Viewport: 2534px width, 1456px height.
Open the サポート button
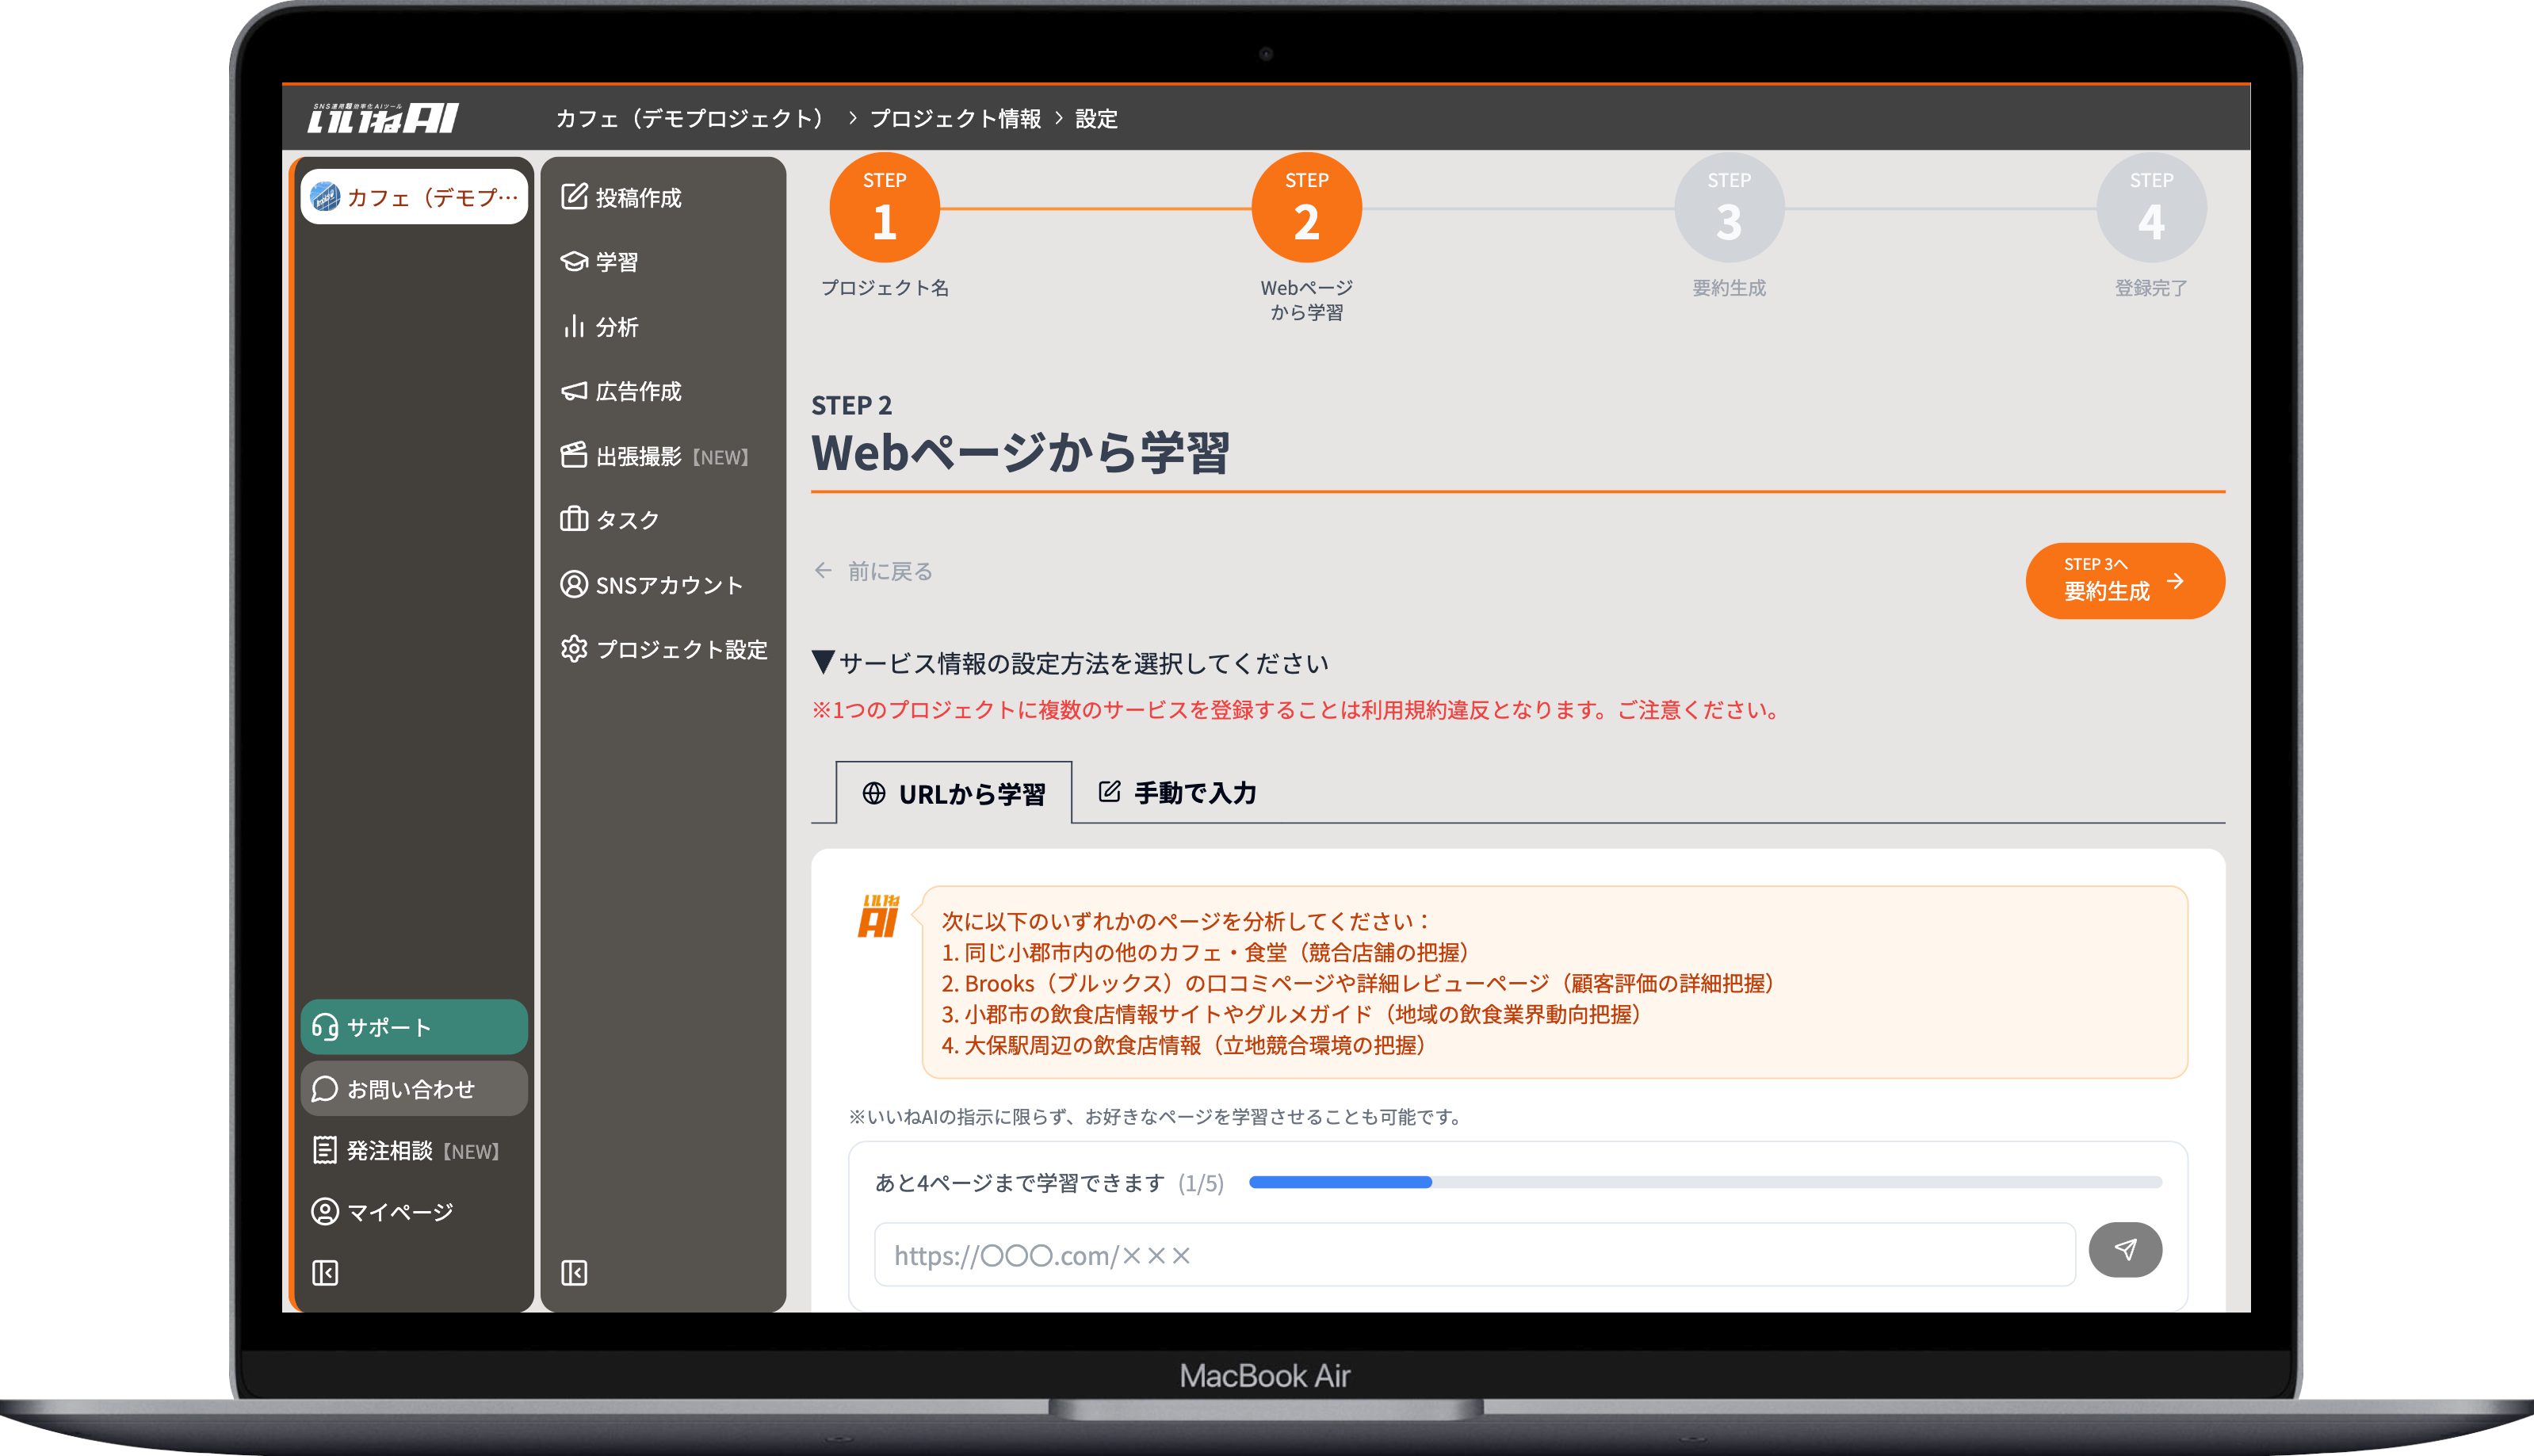(414, 1027)
